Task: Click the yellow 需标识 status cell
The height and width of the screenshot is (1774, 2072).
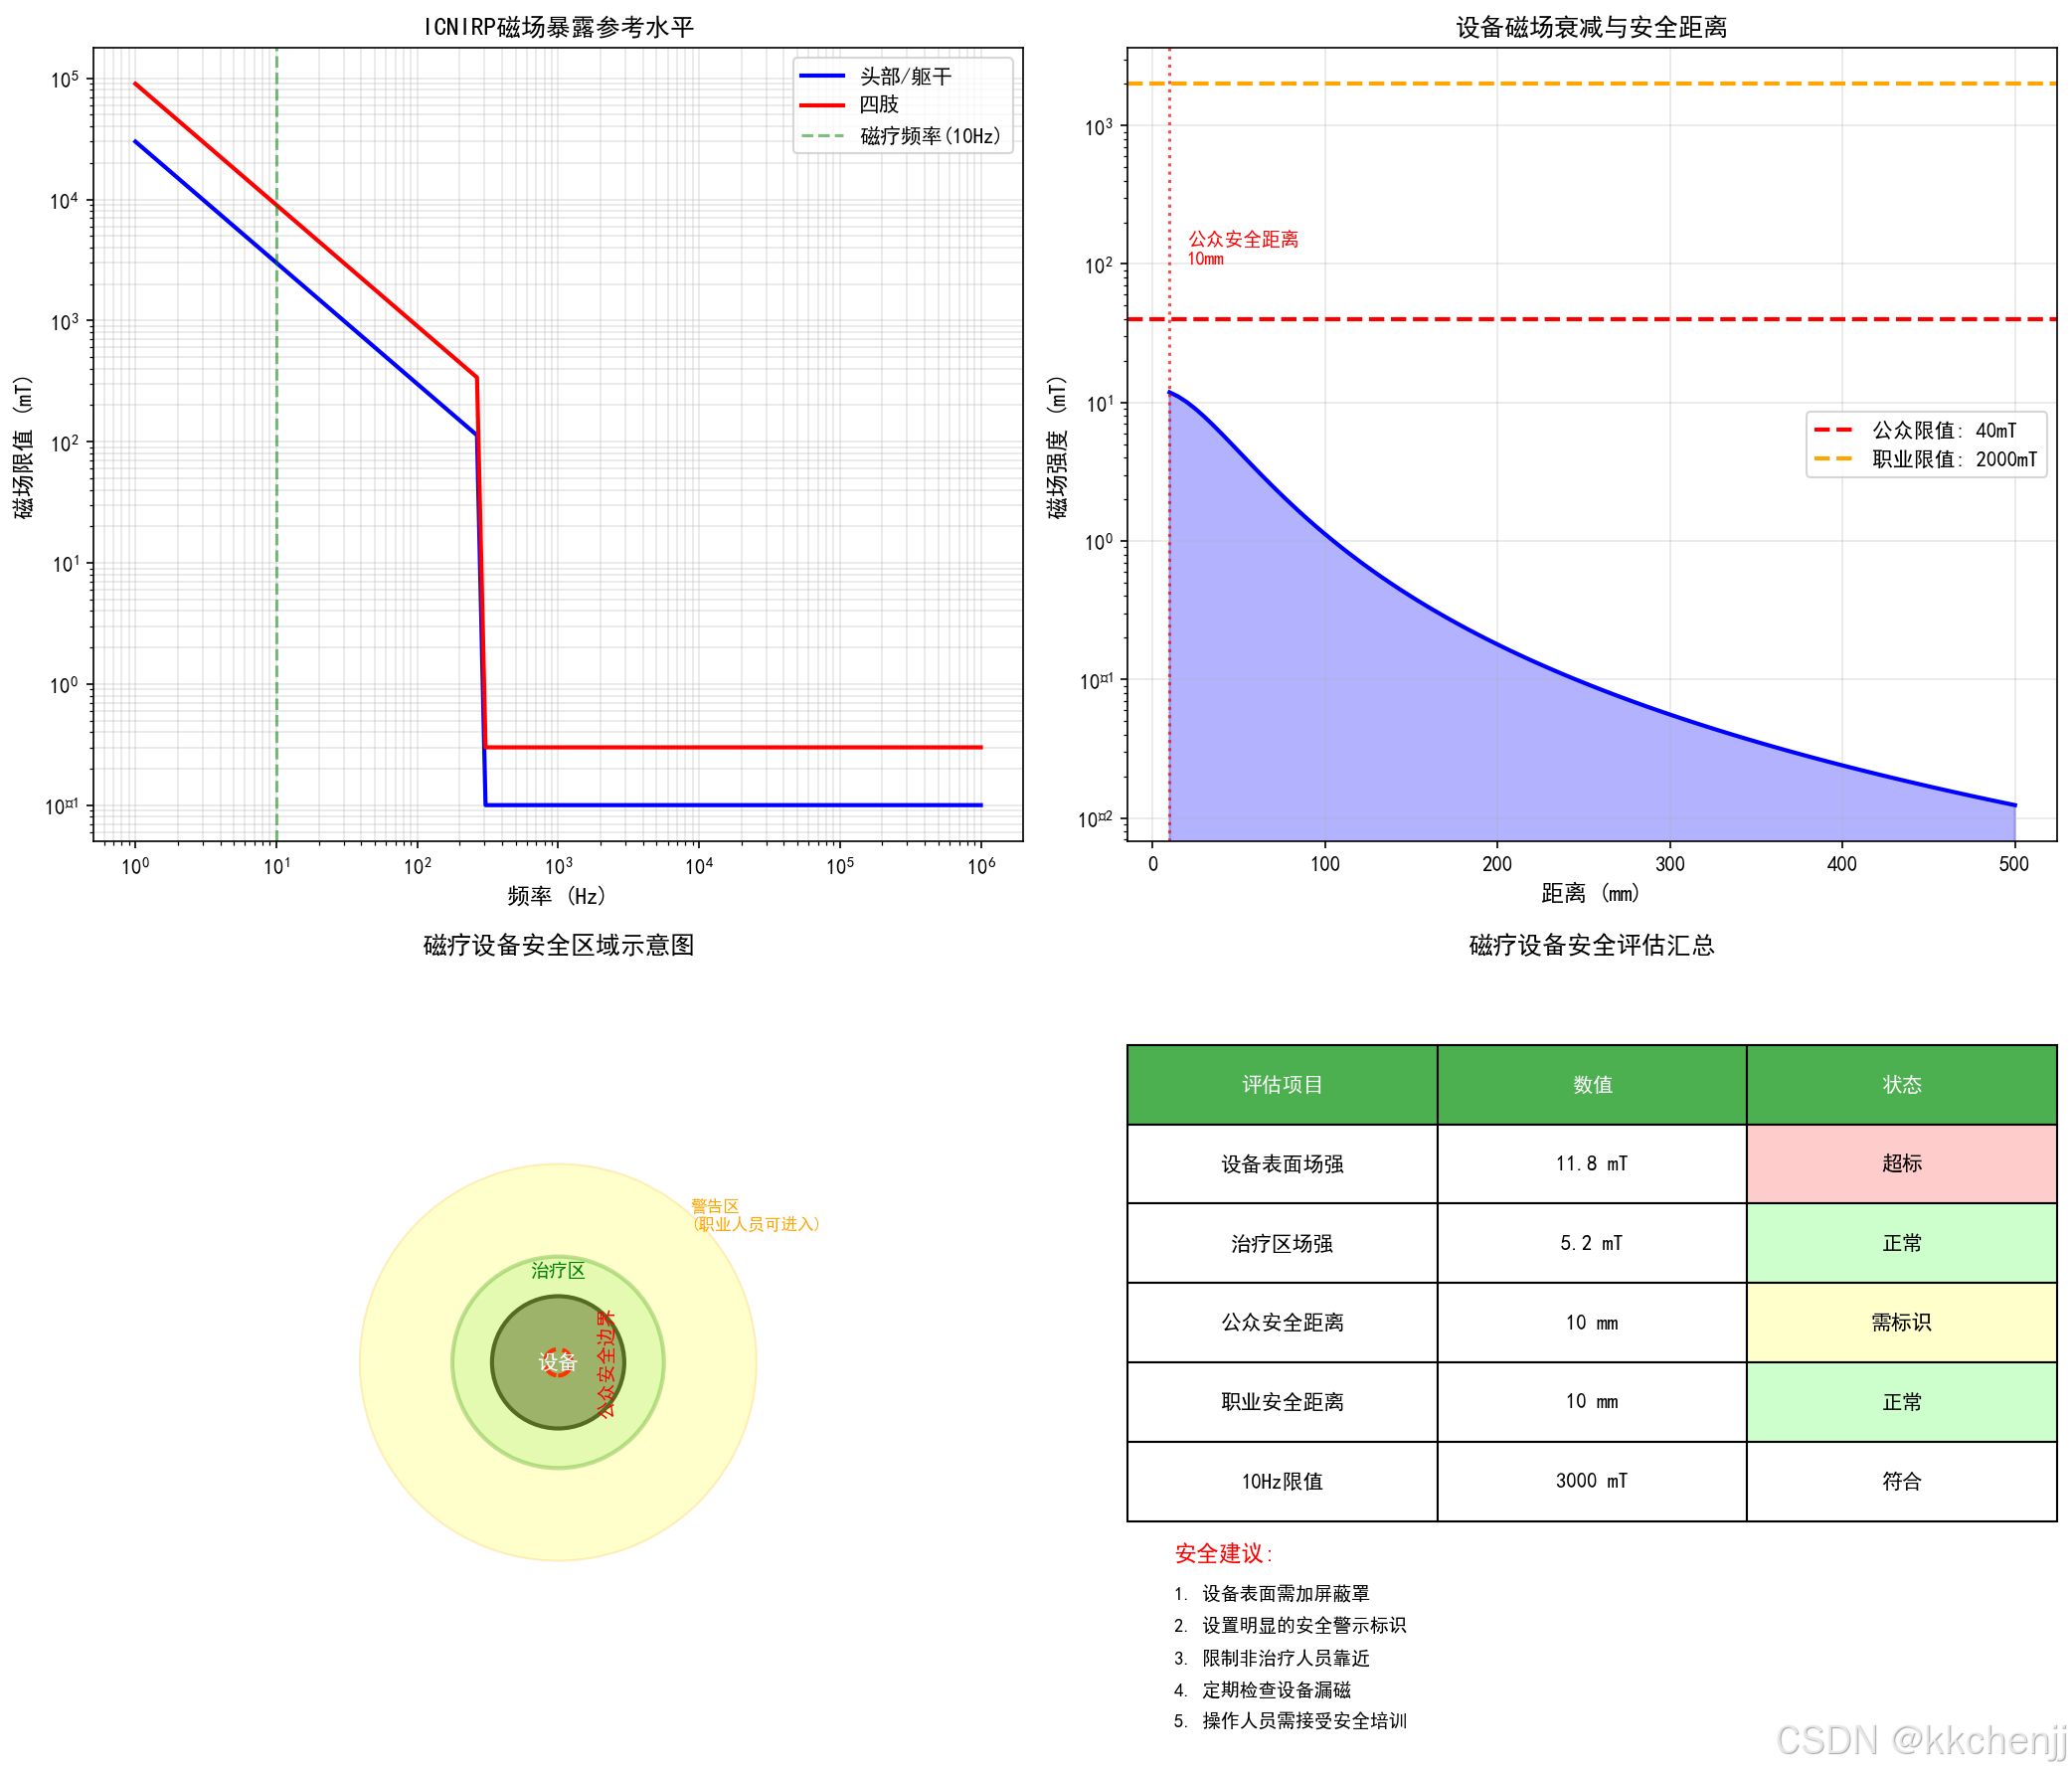Action: tap(1901, 1322)
